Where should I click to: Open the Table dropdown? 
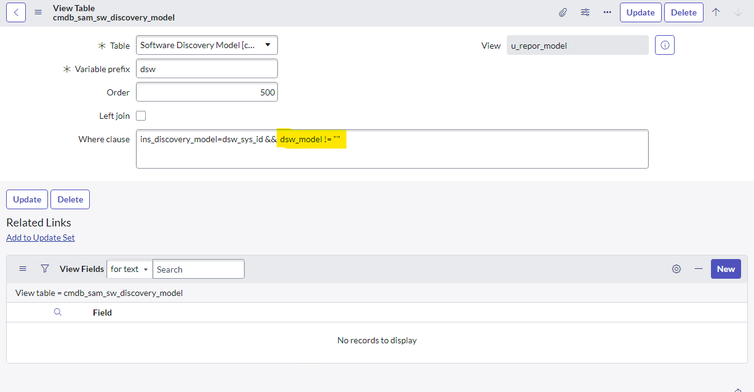pyautogui.click(x=207, y=45)
